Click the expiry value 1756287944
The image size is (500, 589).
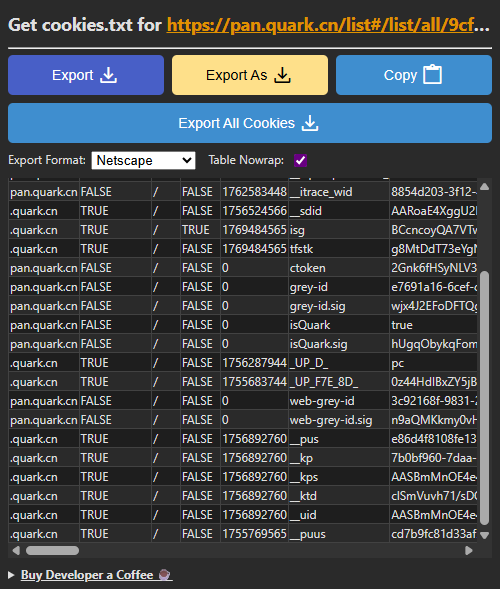tap(254, 363)
